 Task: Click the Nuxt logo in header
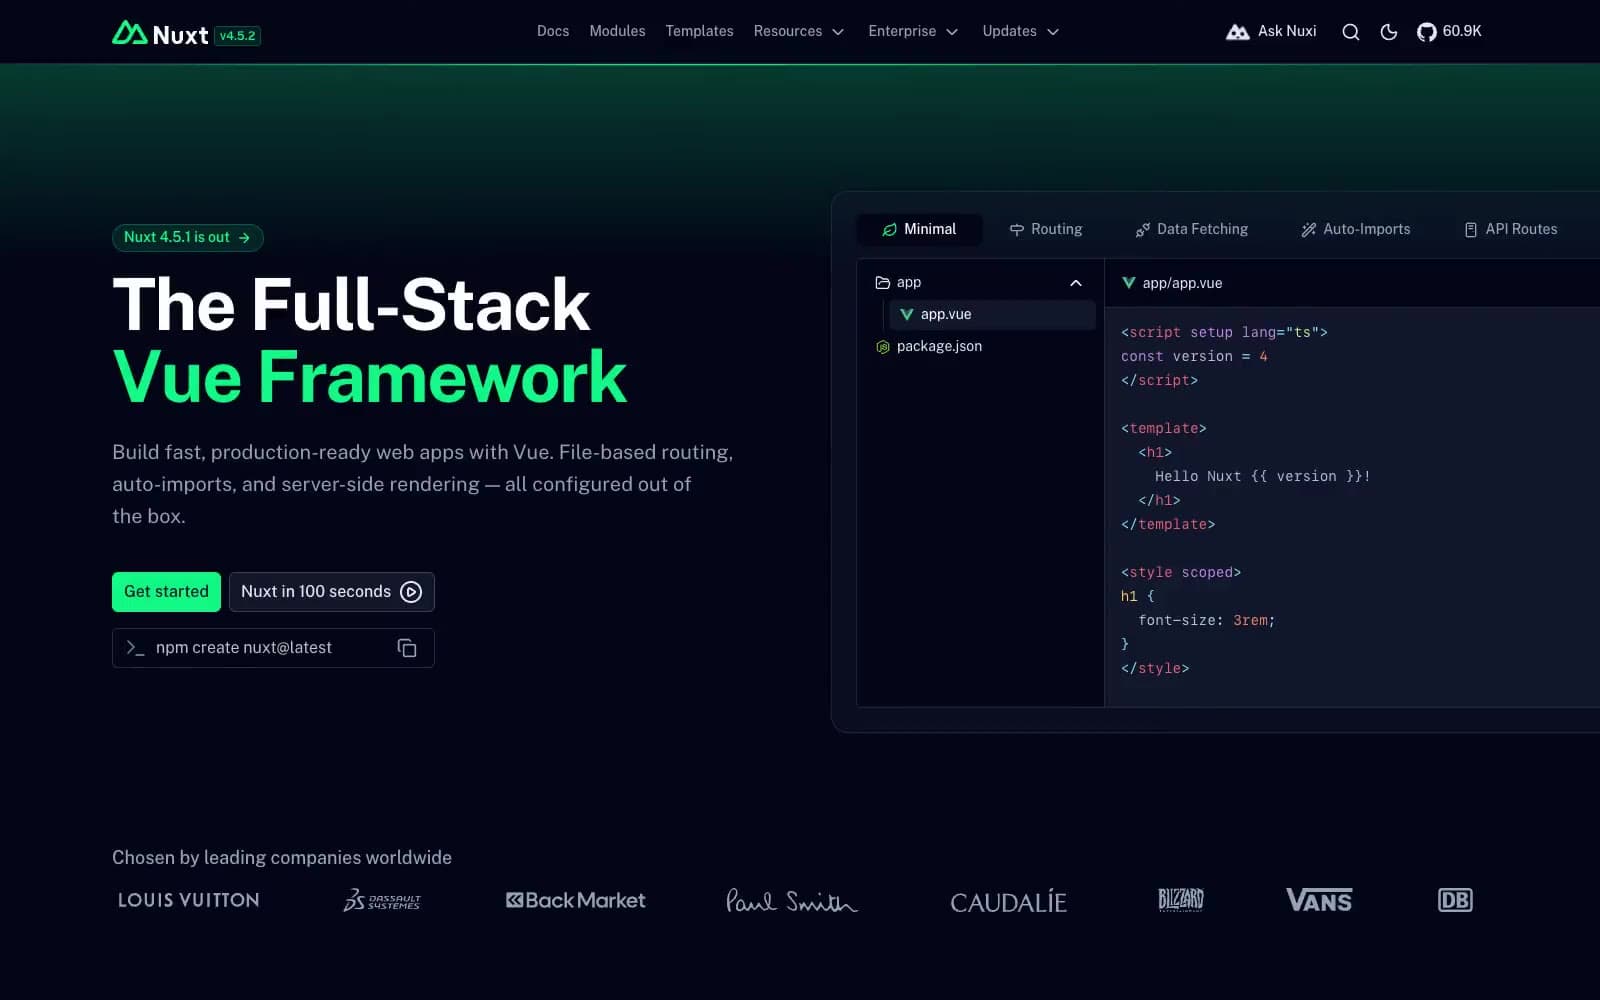160,34
